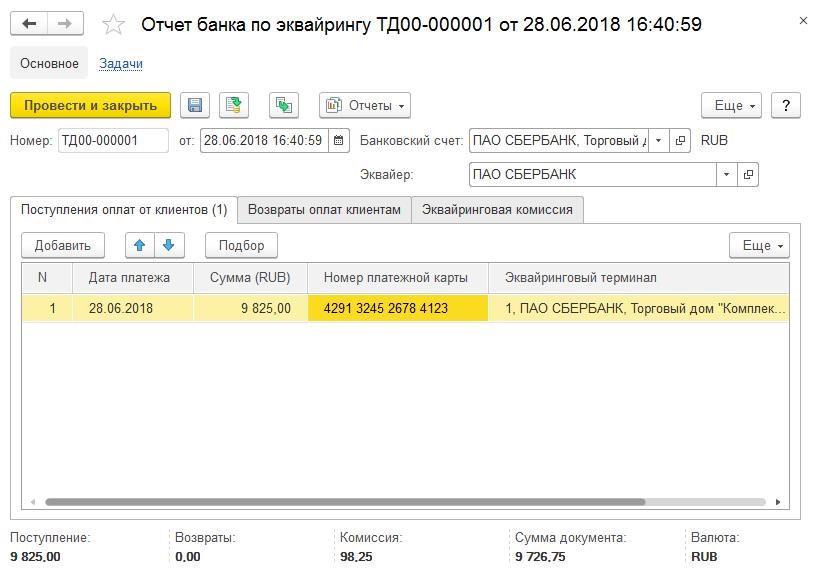Click Сумма документа value 9 726,75
The height and width of the screenshot is (573, 819).
[x=540, y=557]
